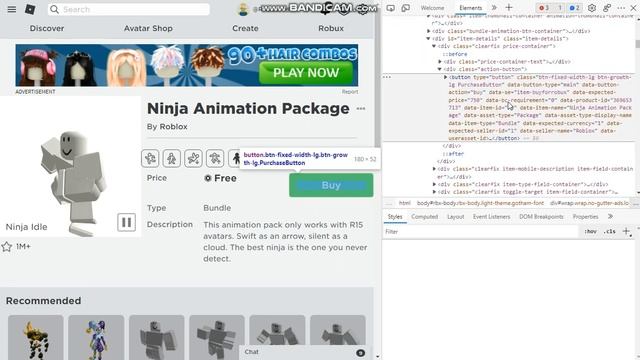Open the Avatar Shop navigation tab
The height and width of the screenshot is (360, 640).
[x=148, y=29]
